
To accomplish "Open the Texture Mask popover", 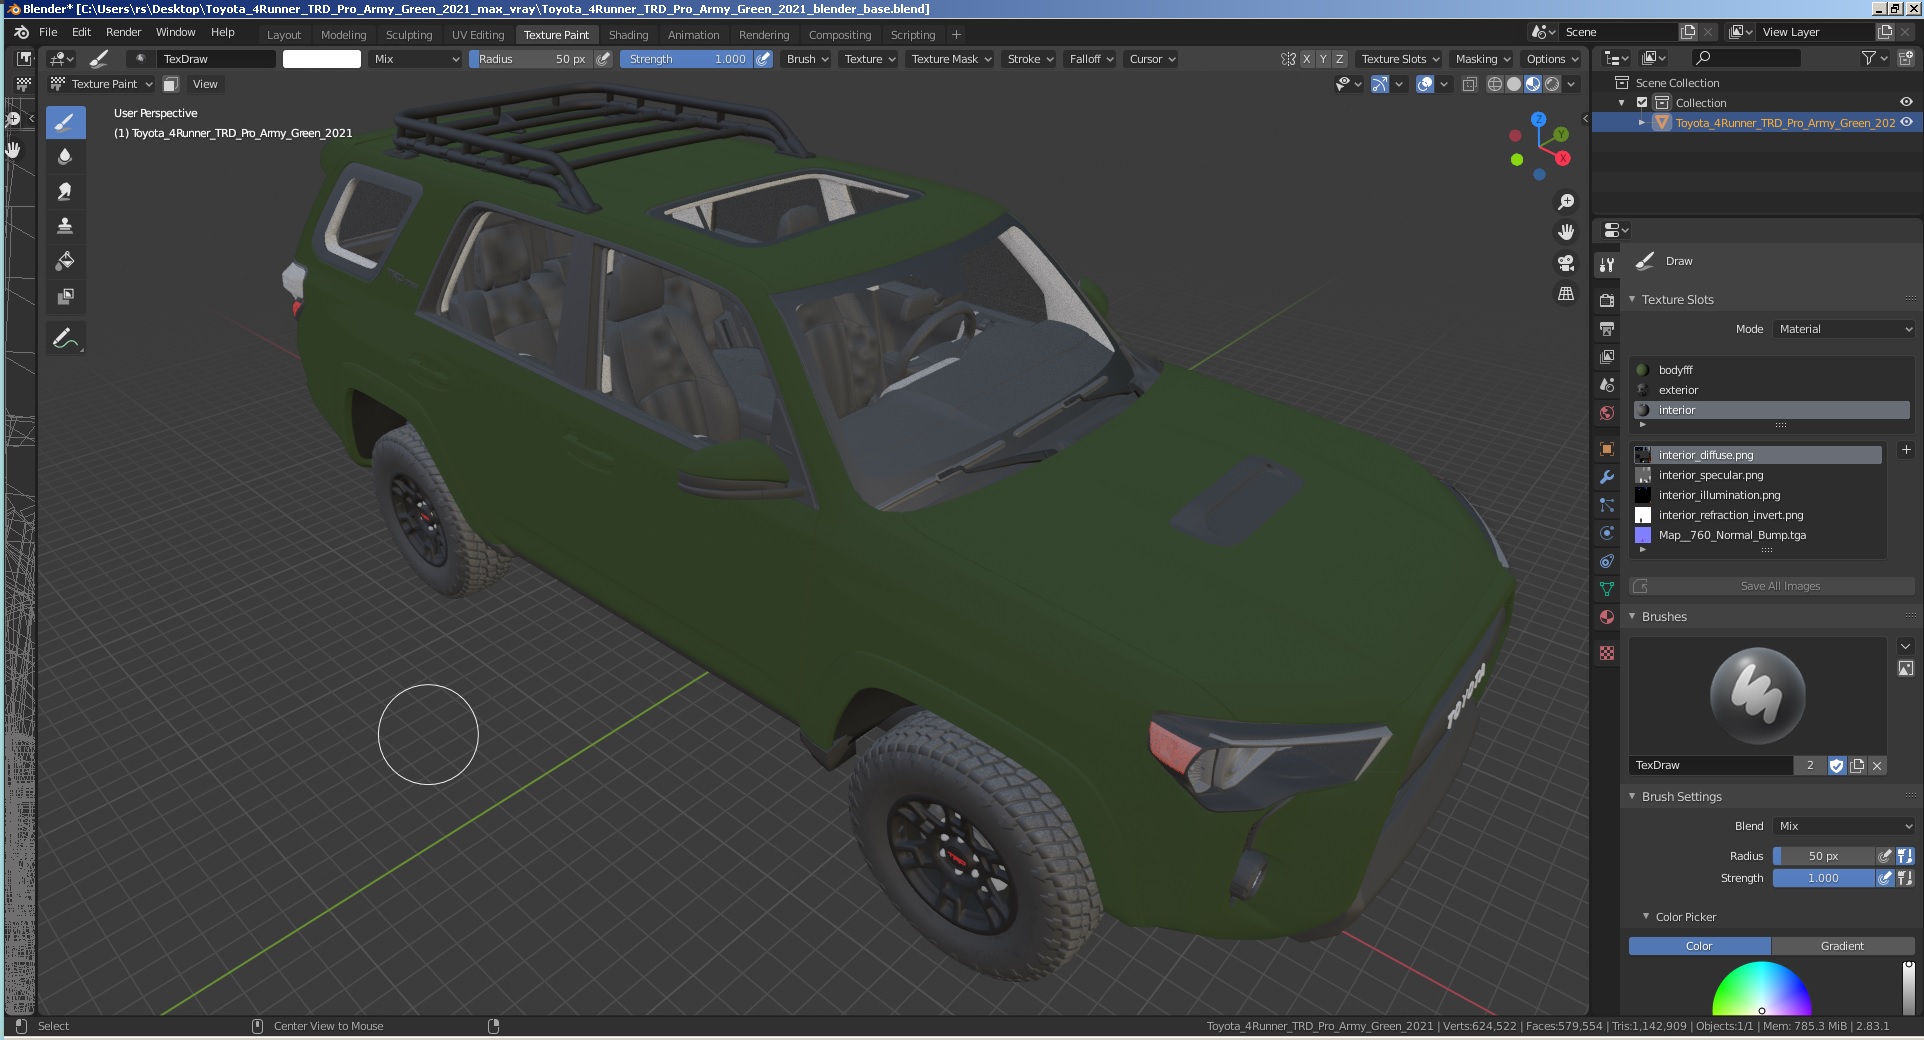I will [x=950, y=59].
